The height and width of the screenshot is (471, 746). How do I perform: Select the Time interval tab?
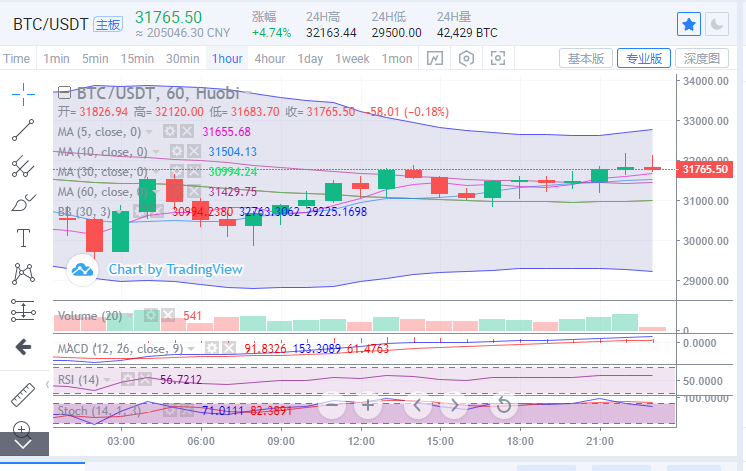[17, 59]
